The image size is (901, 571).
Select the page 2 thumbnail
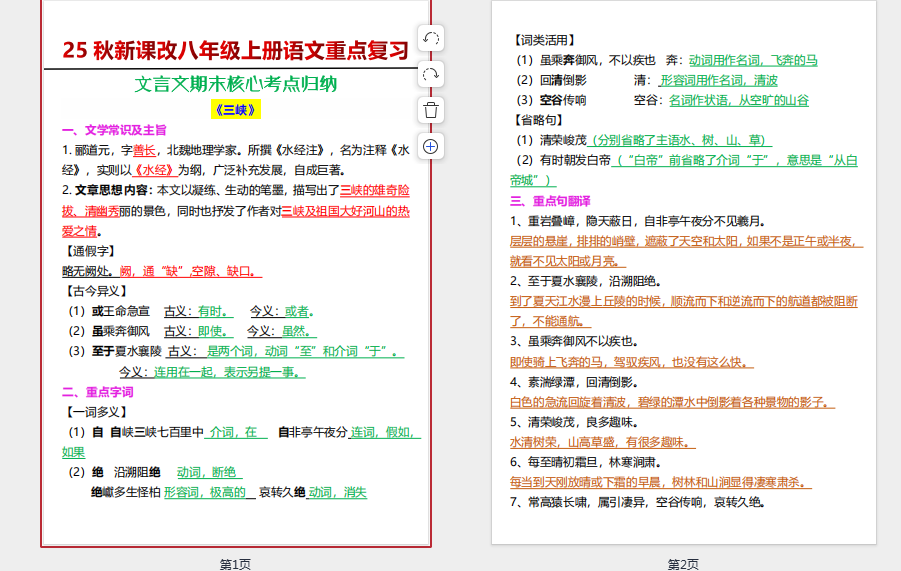pyautogui.click(x=683, y=272)
